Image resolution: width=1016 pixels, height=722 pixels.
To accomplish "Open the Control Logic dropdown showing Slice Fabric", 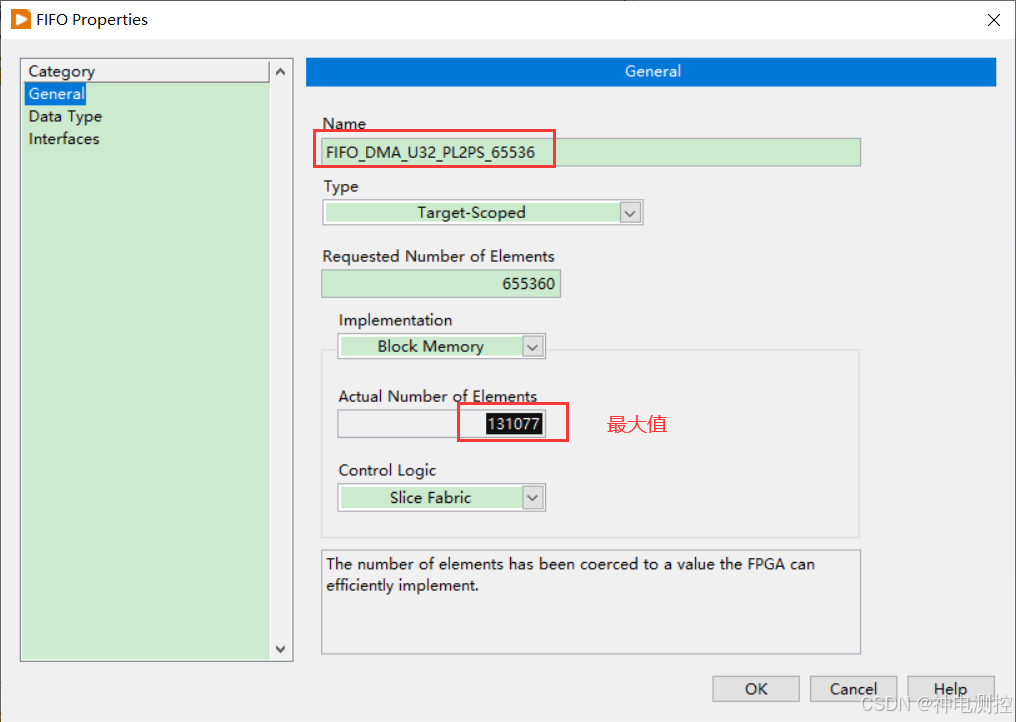I will pyautogui.click(x=441, y=498).
